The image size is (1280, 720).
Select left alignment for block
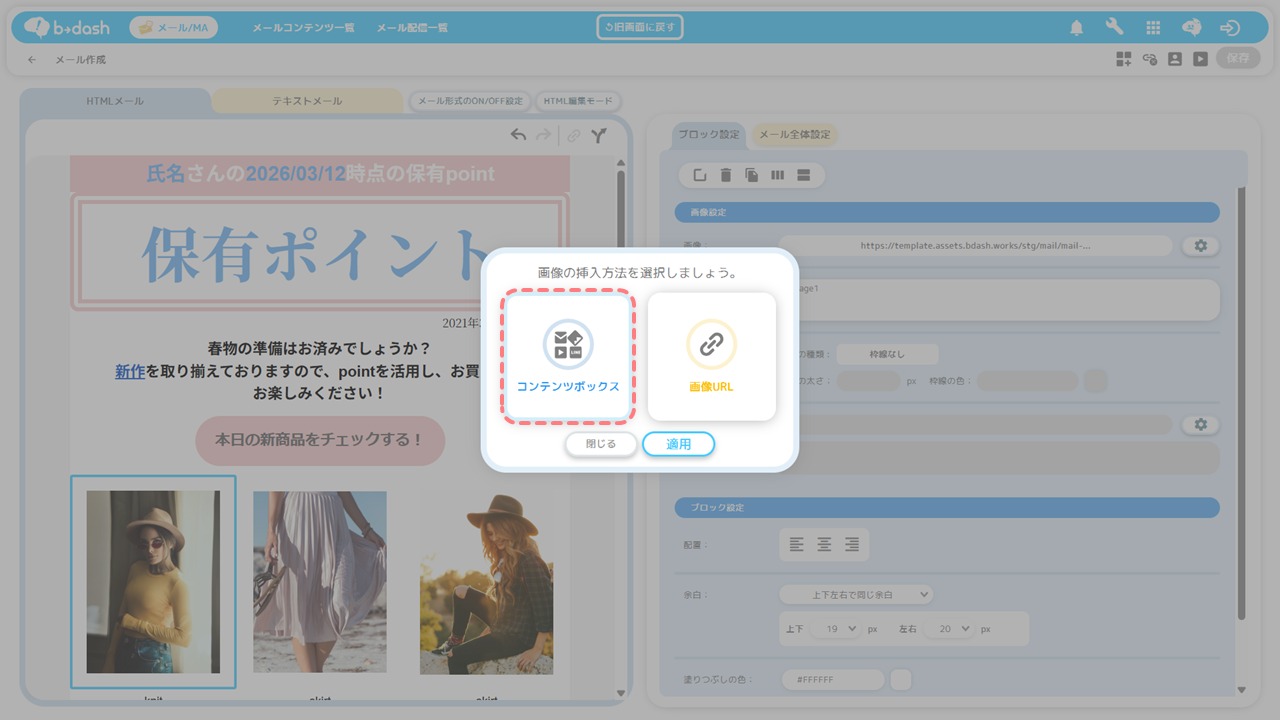click(796, 545)
